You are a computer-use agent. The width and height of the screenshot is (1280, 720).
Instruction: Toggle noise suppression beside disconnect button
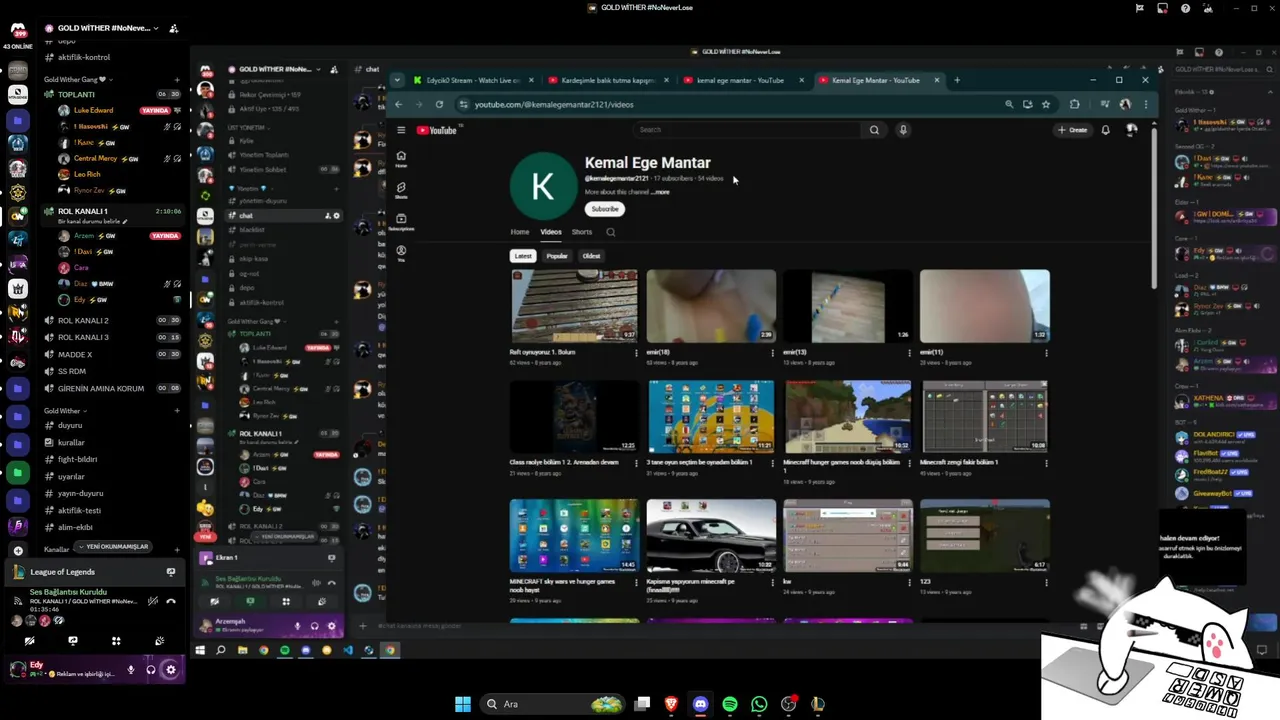point(152,601)
